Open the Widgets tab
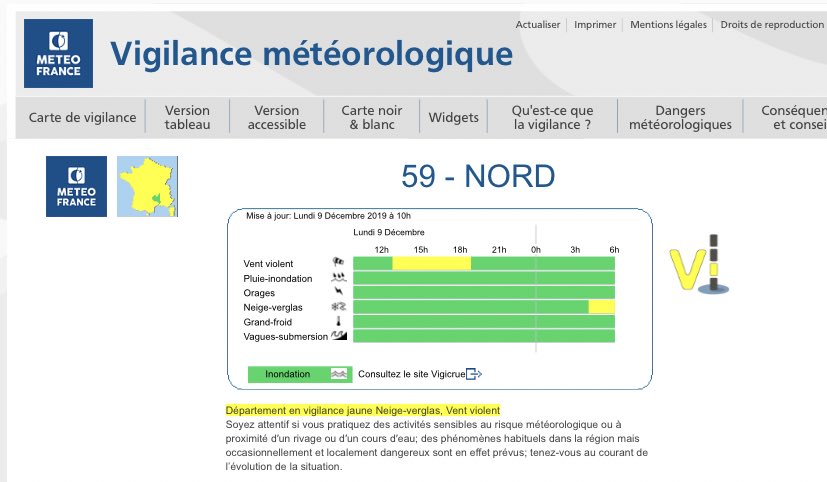 [x=454, y=117]
